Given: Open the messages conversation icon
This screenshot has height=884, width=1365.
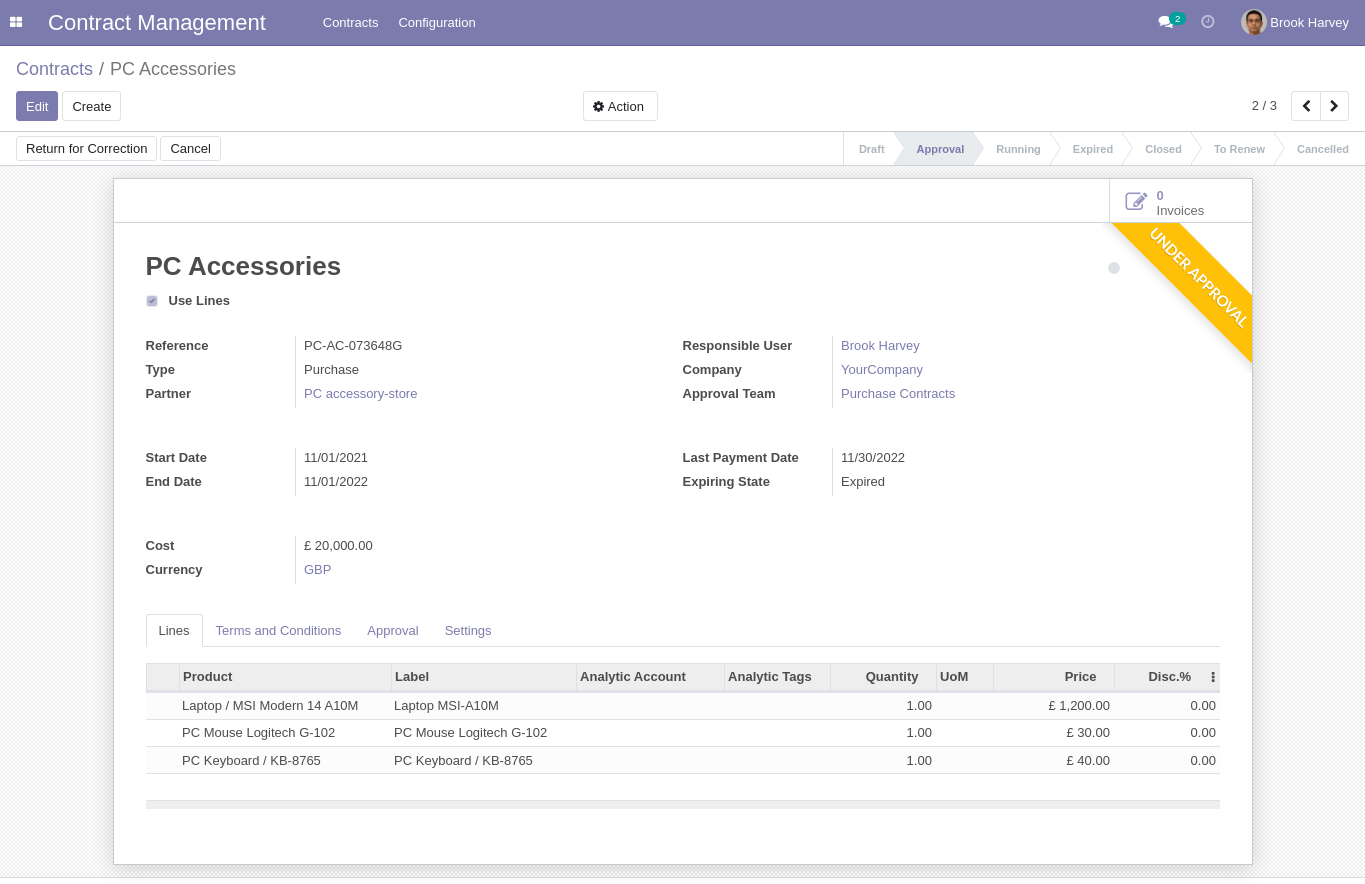Looking at the screenshot, I should pyautogui.click(x=1165, y=22).
